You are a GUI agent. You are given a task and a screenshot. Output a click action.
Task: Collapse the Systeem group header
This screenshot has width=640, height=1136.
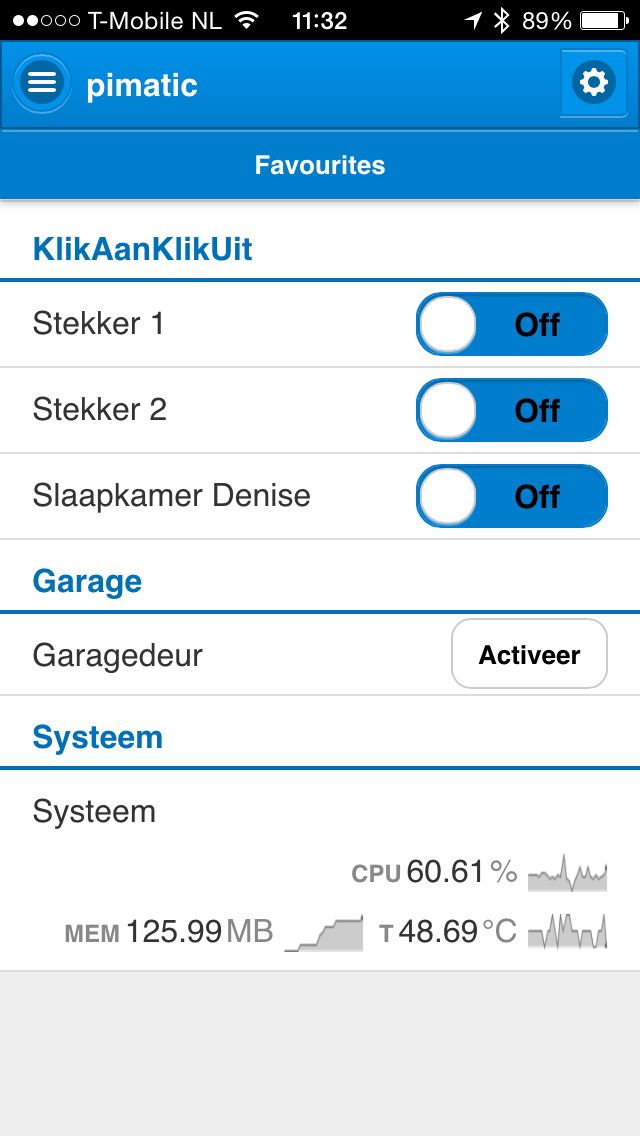pos(98,737)
